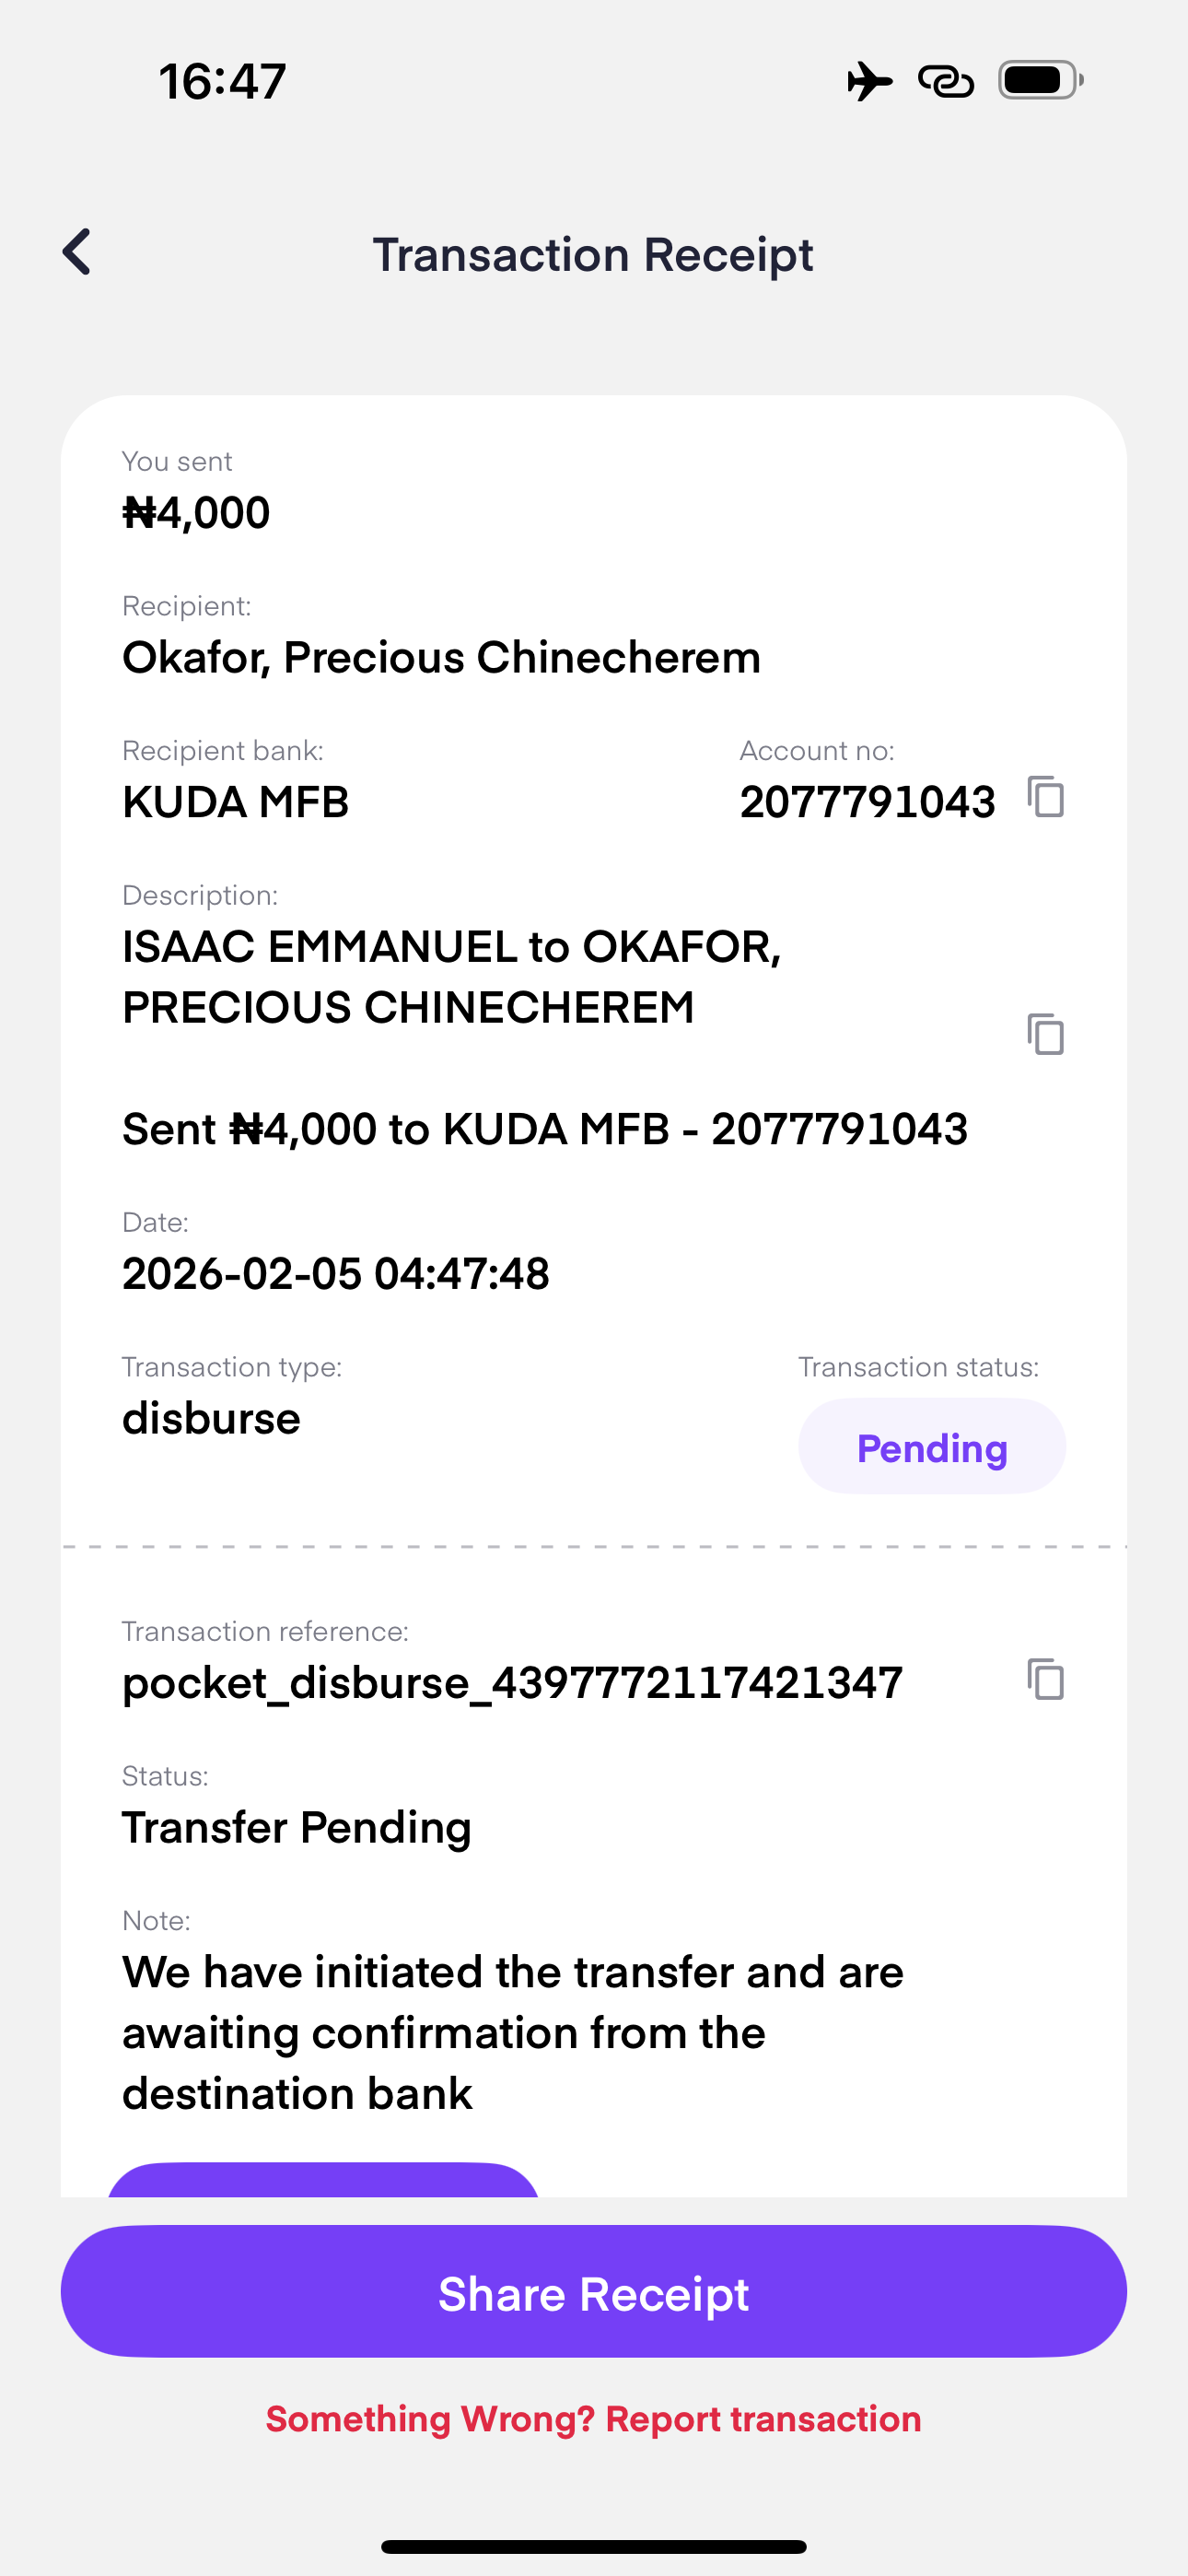Copy the account number 2077791043
Viewport: 1188px width, 2576px height.
[x=1045, y=797]
